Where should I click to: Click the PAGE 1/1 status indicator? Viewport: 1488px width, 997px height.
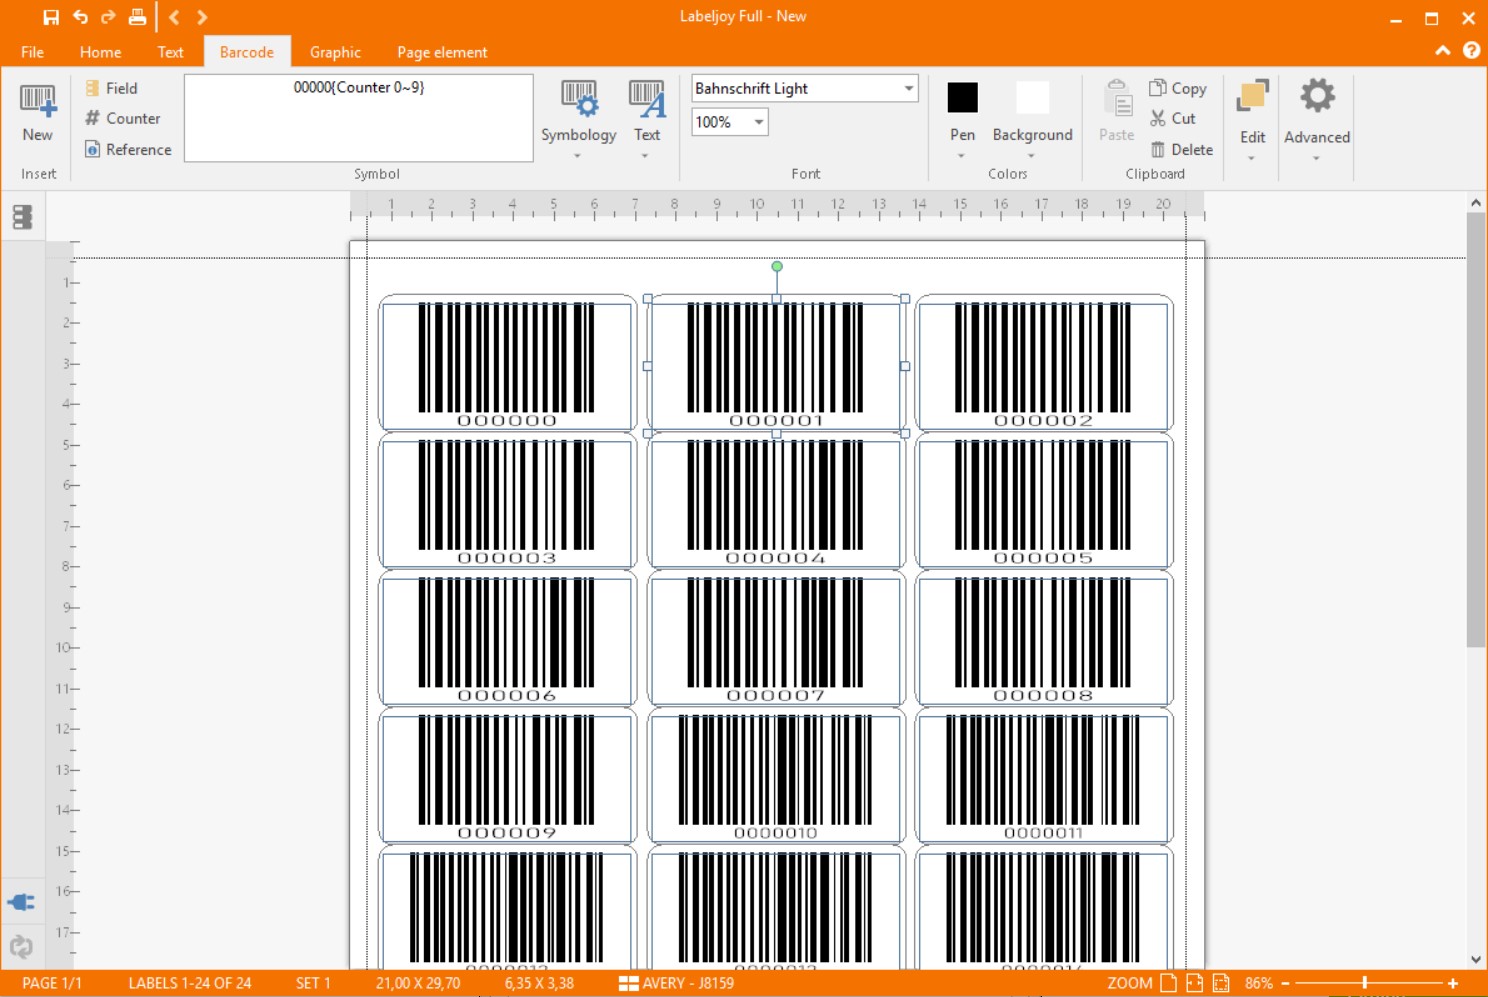pyautogui.click(x=52, y=984)
